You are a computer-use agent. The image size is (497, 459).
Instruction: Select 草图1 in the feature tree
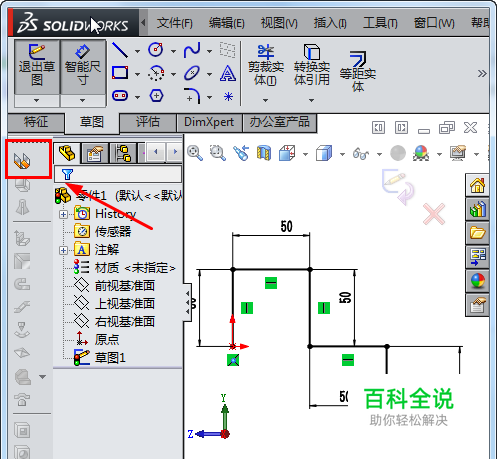[100, 358]
